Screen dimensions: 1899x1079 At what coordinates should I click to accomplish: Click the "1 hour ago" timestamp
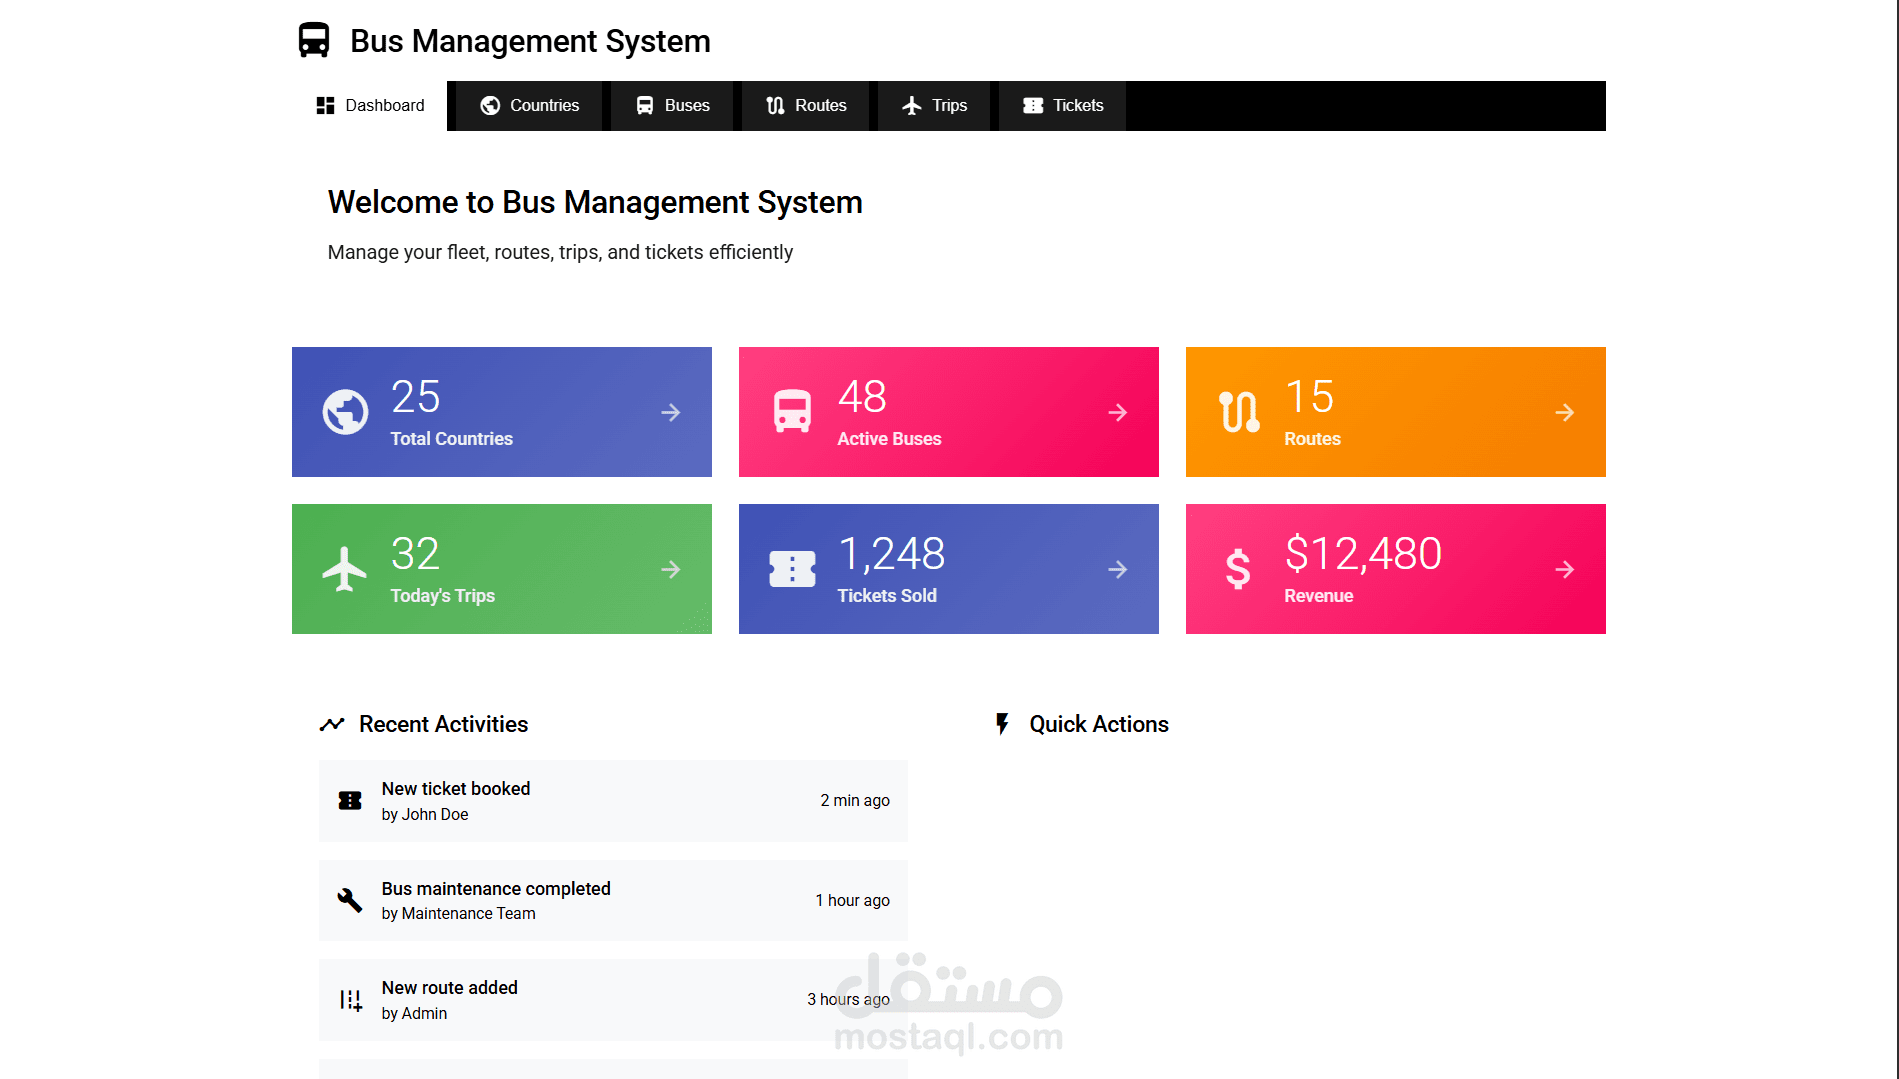tap(852, 900)
